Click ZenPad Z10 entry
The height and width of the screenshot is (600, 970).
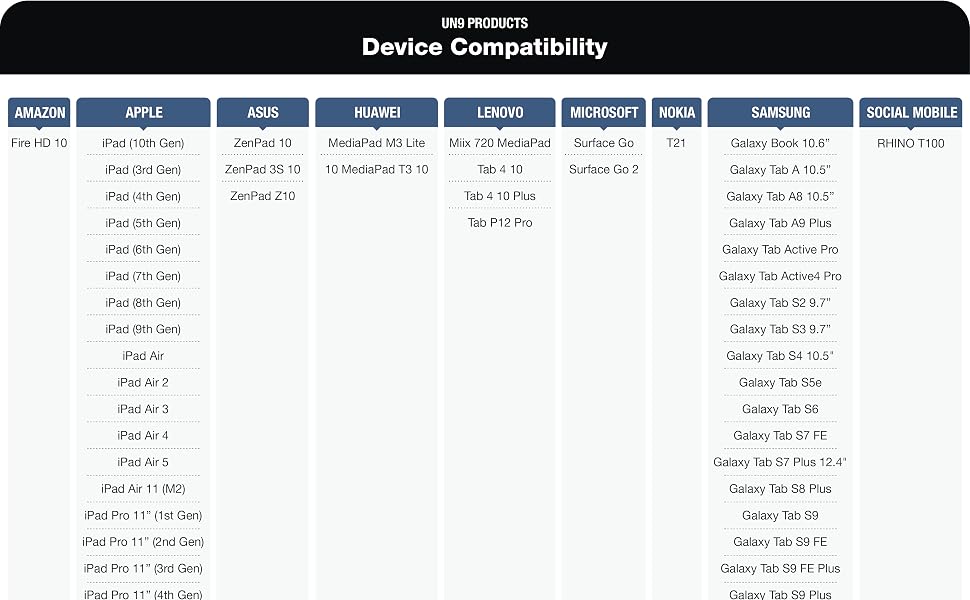262,196
